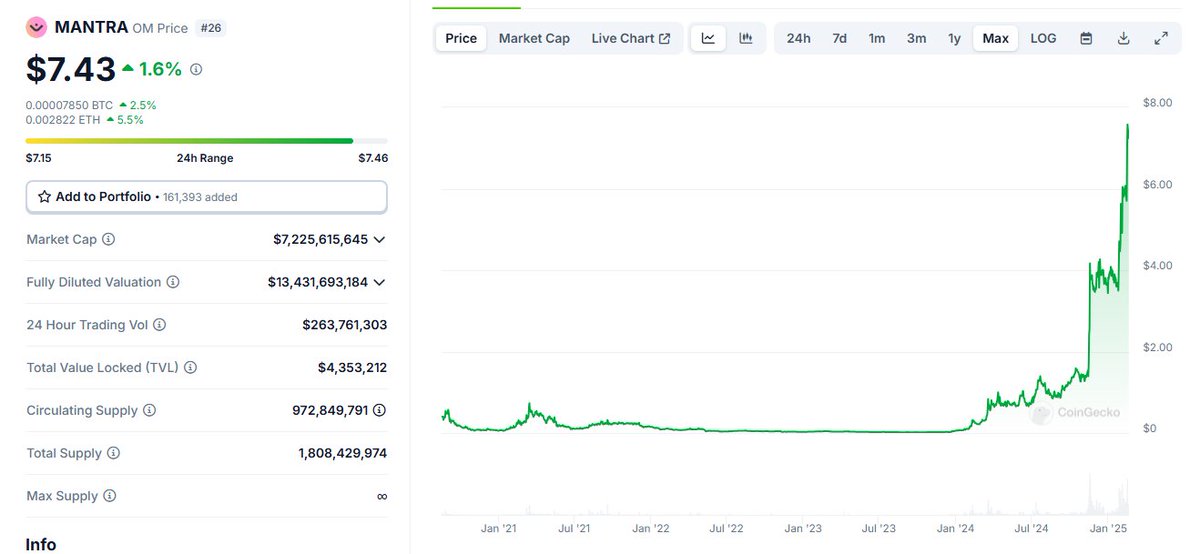Click the $7,225,615,645 market cap value

pos(320,240)
